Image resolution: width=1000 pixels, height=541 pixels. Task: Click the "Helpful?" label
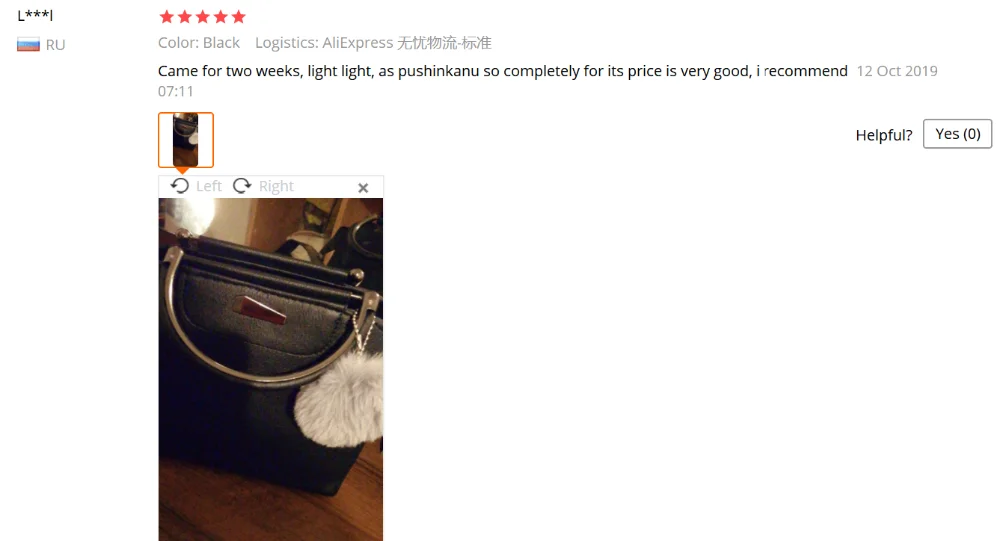[884, 135]
